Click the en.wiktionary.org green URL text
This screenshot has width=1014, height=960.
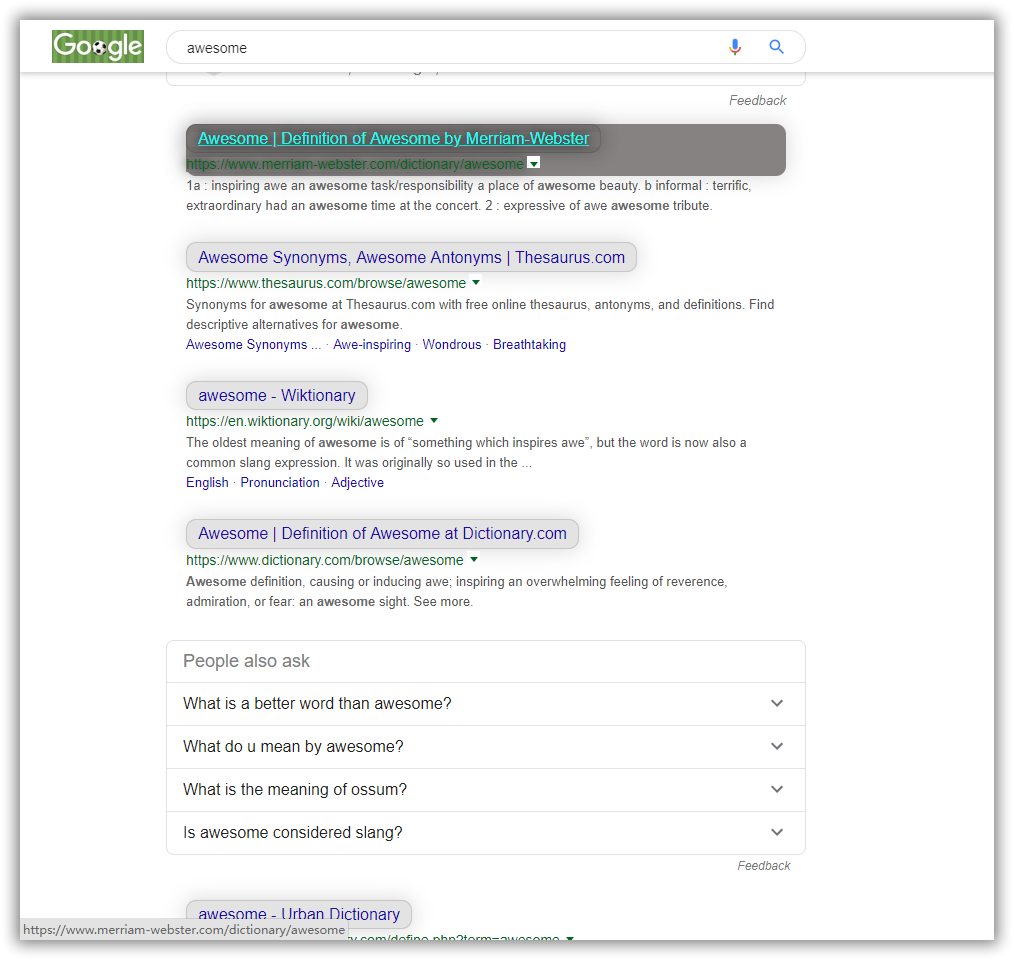point(305,421)
